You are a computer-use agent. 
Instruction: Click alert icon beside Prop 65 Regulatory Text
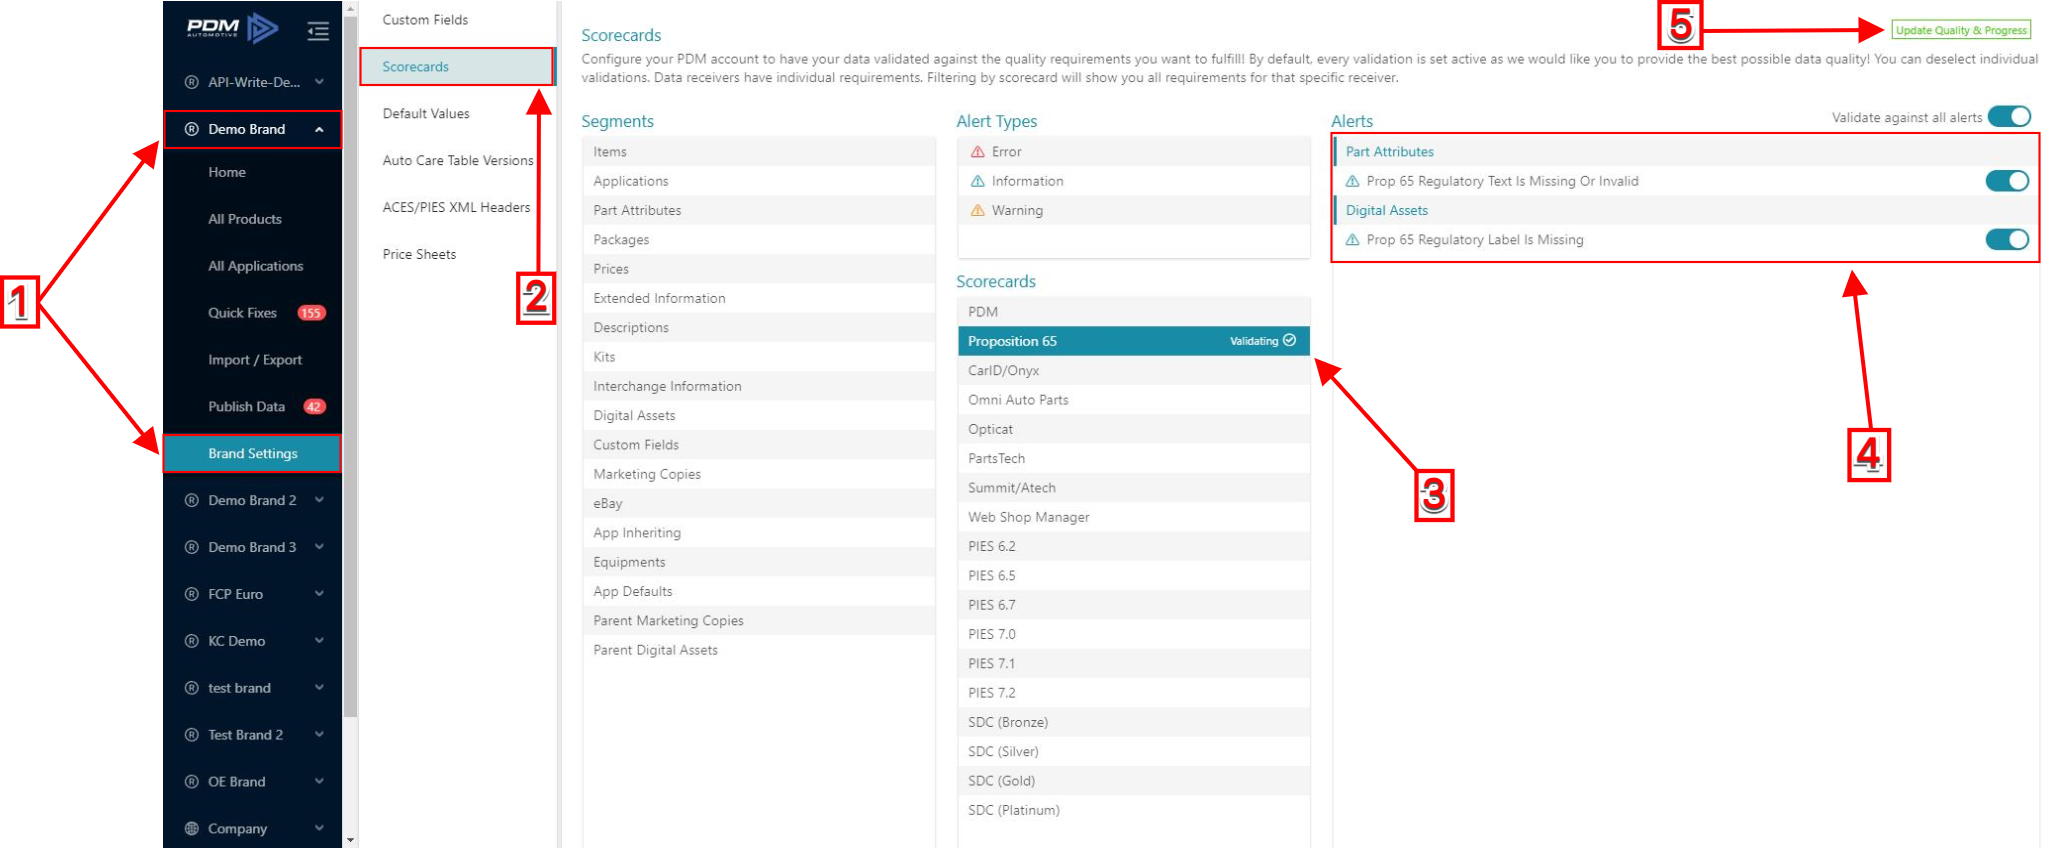pos(1352,181)
